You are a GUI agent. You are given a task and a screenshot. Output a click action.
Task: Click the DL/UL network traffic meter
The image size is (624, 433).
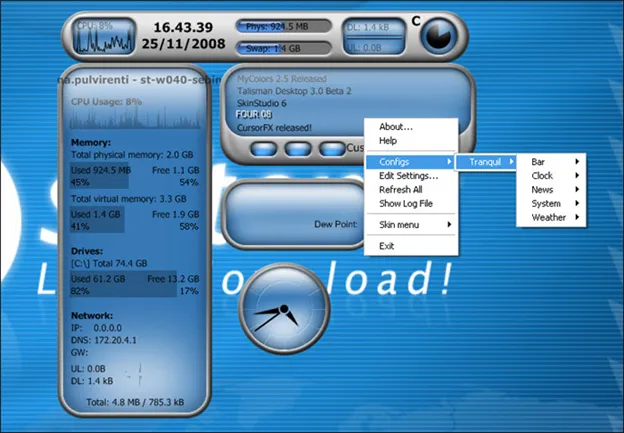tap(374, 37)
